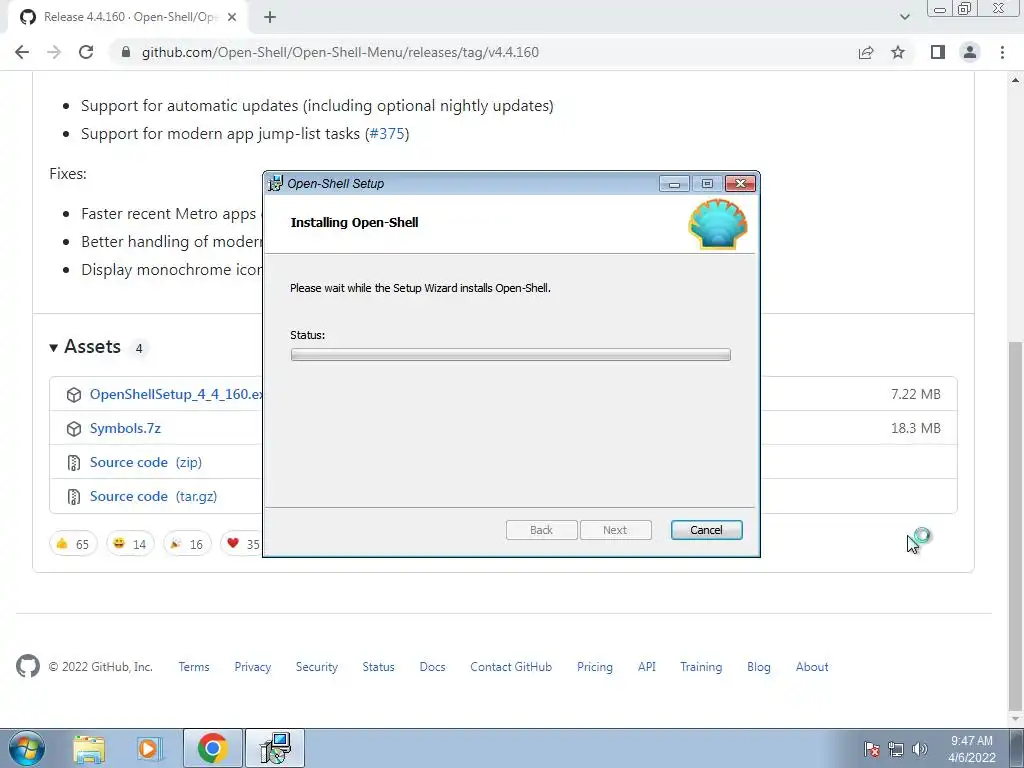Open the Terms footer link

[194, 667]
